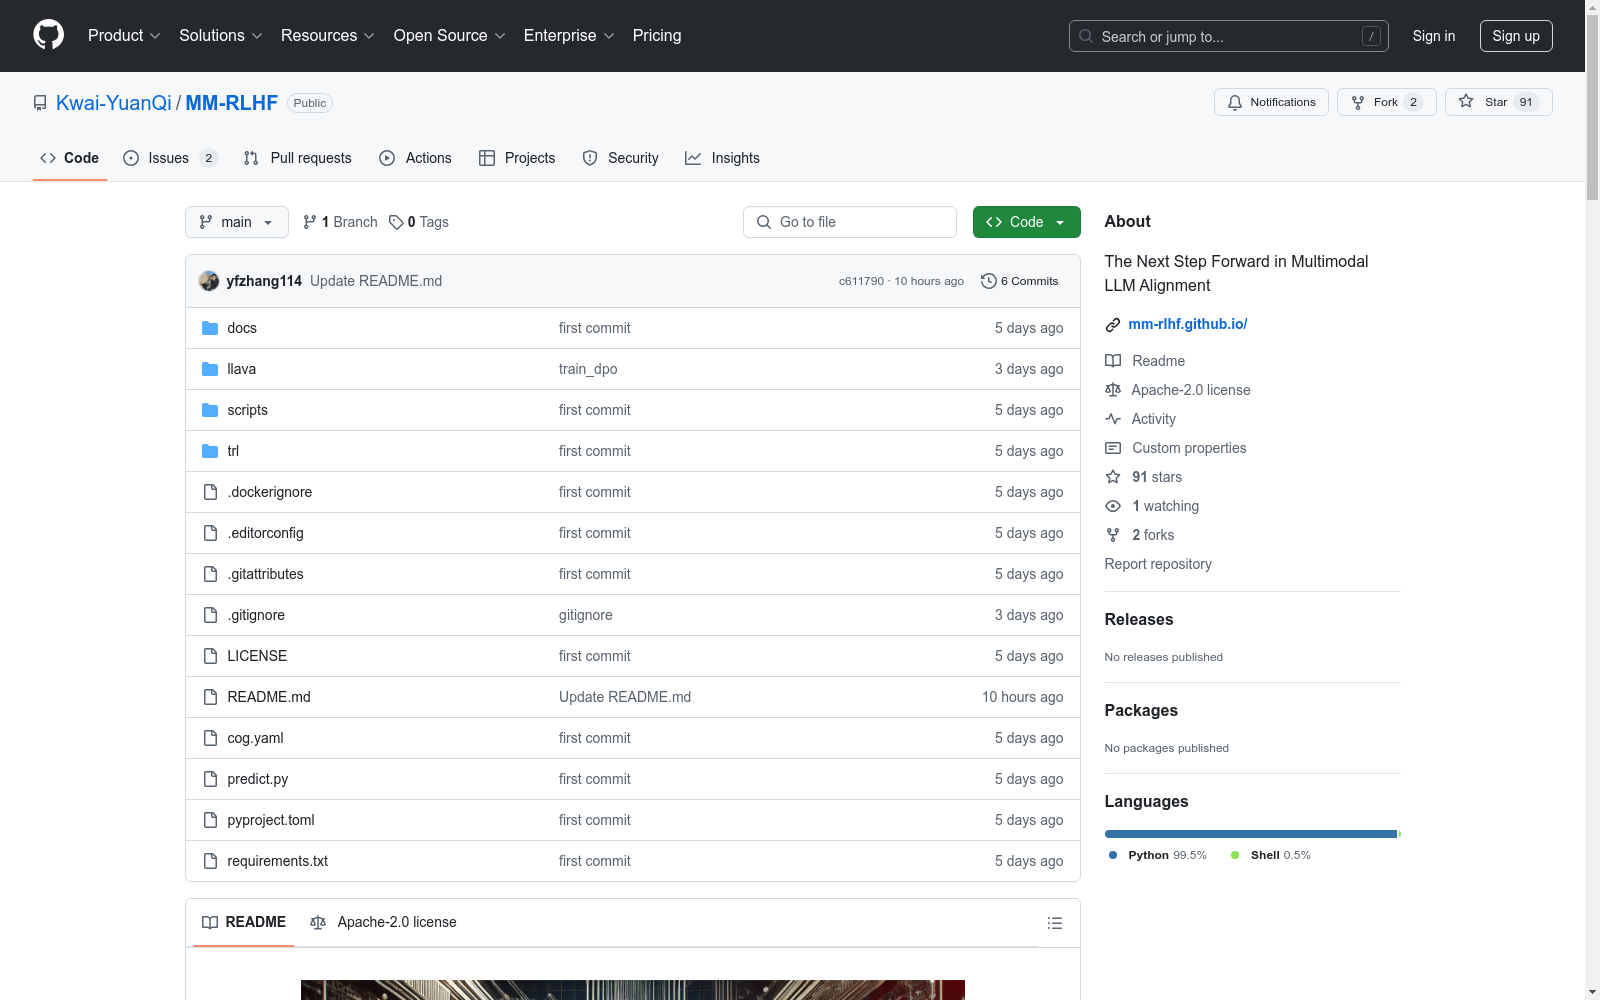Expand the Product navigation menu
This screenshot has height=1000, width=1600.
(124, 36)
